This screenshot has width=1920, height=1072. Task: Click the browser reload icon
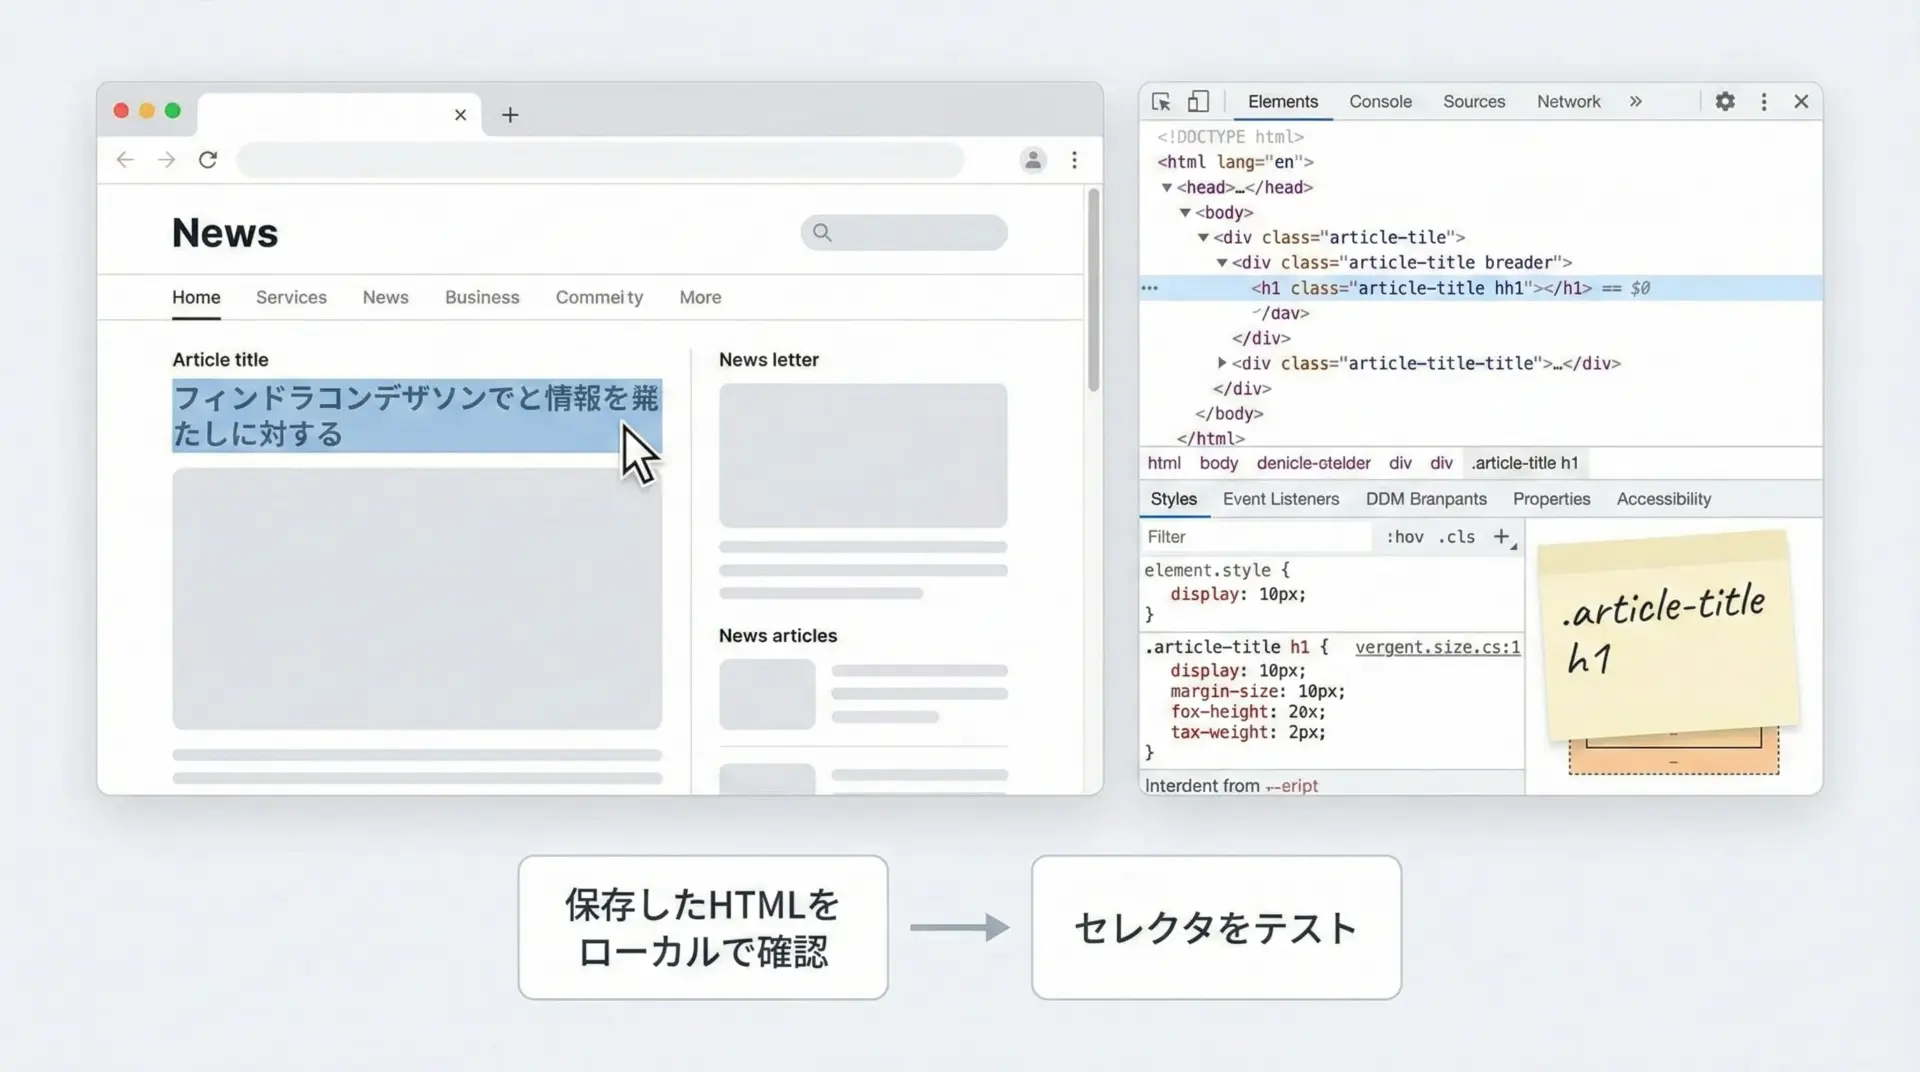[208, 160]
